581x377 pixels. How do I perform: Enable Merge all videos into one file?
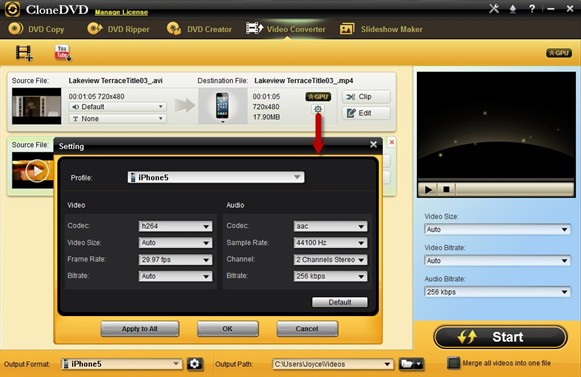pos(453,363)
